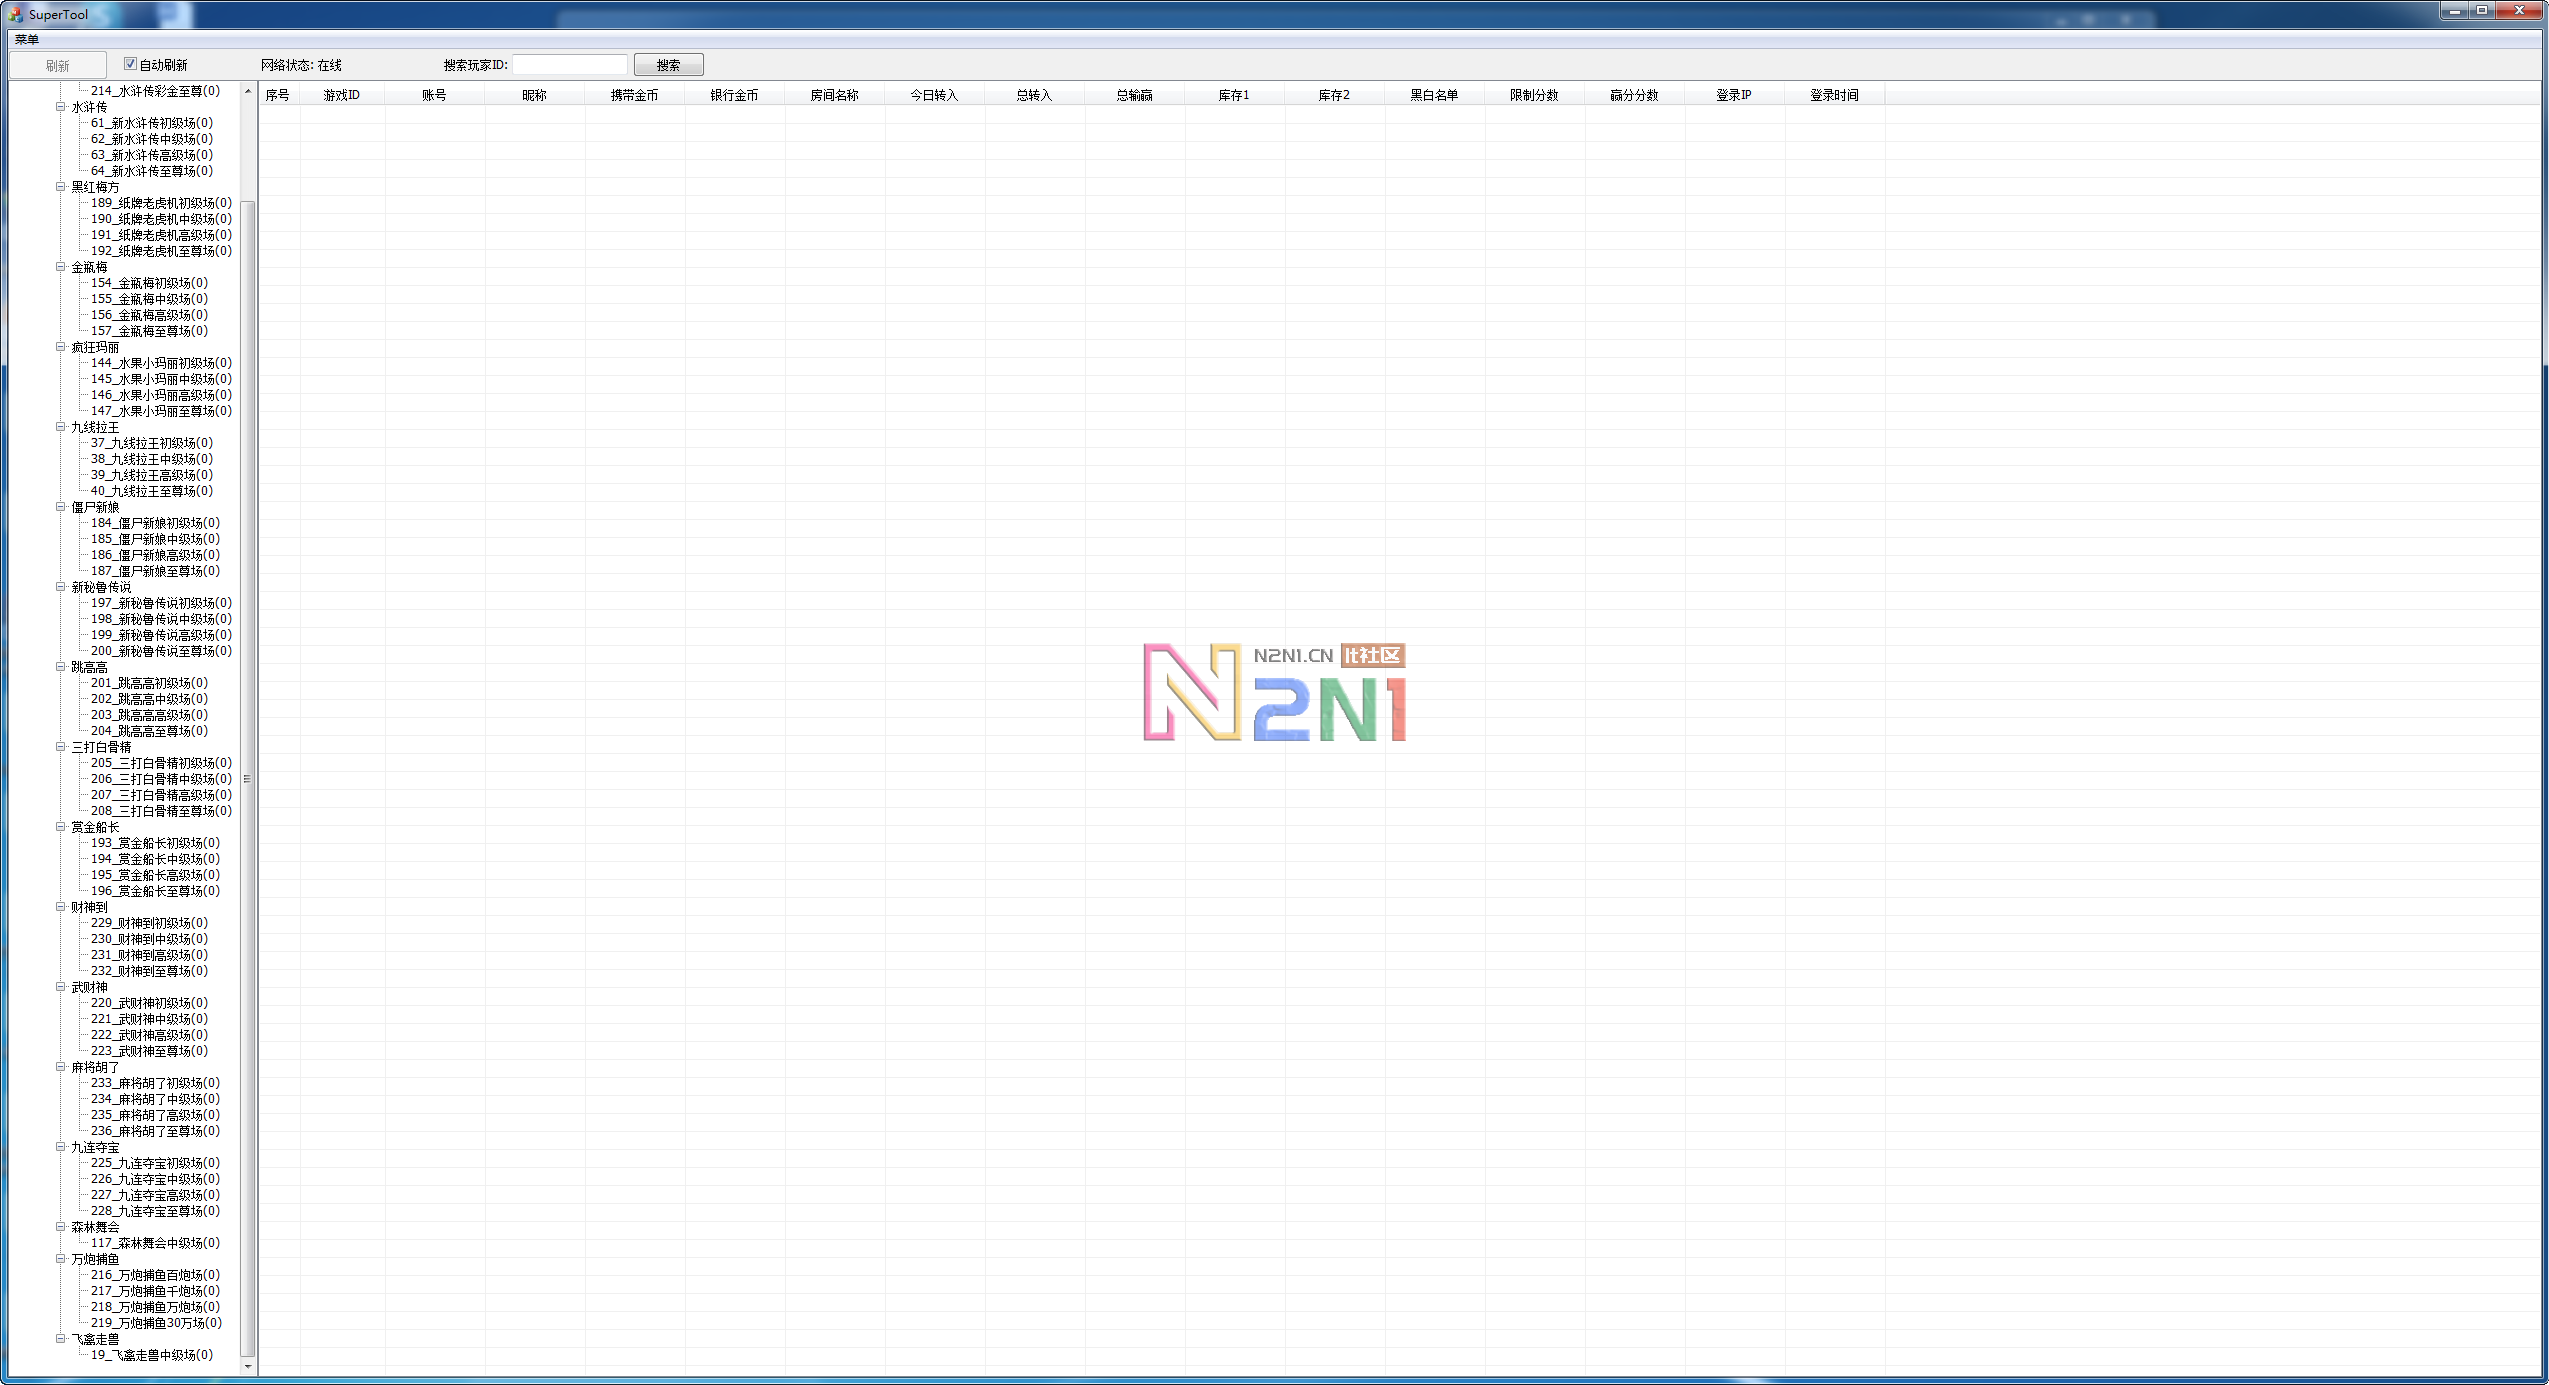The width and height of the screenshot is (2549, 1385).
Task: Select 61_新水浒传初级场 room item
Action: 151,123
